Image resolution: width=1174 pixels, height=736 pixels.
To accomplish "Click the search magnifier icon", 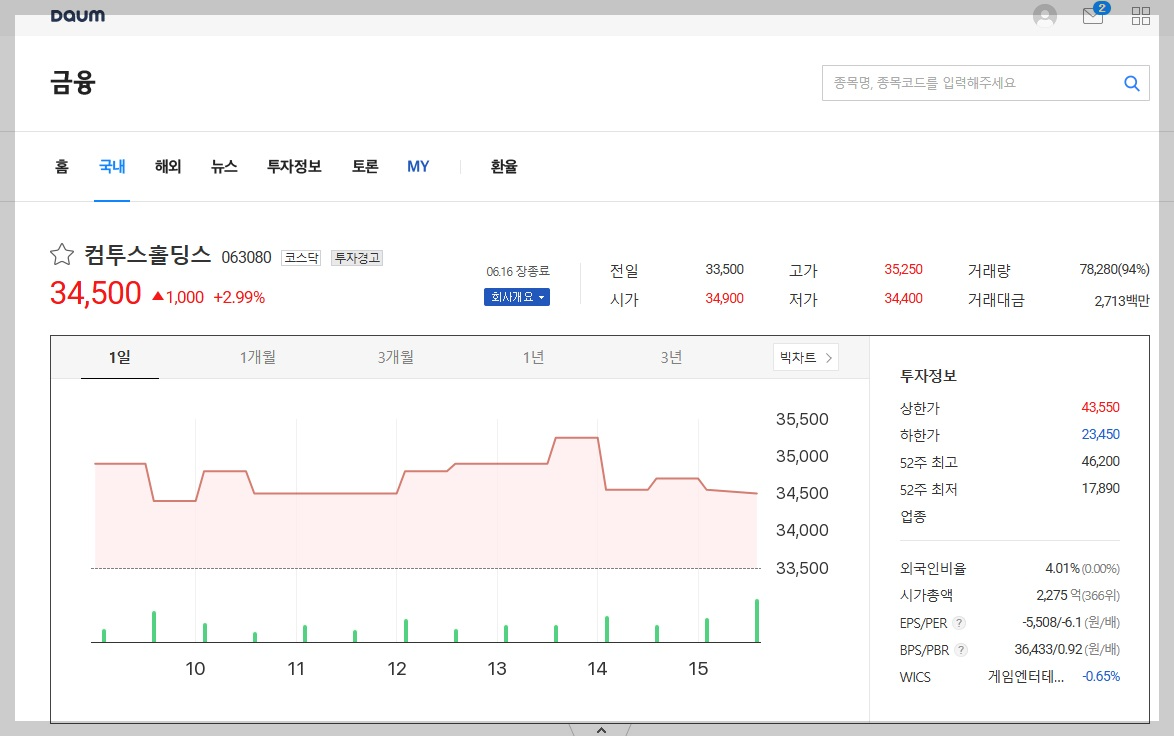I will click(x=1131, y=83).
